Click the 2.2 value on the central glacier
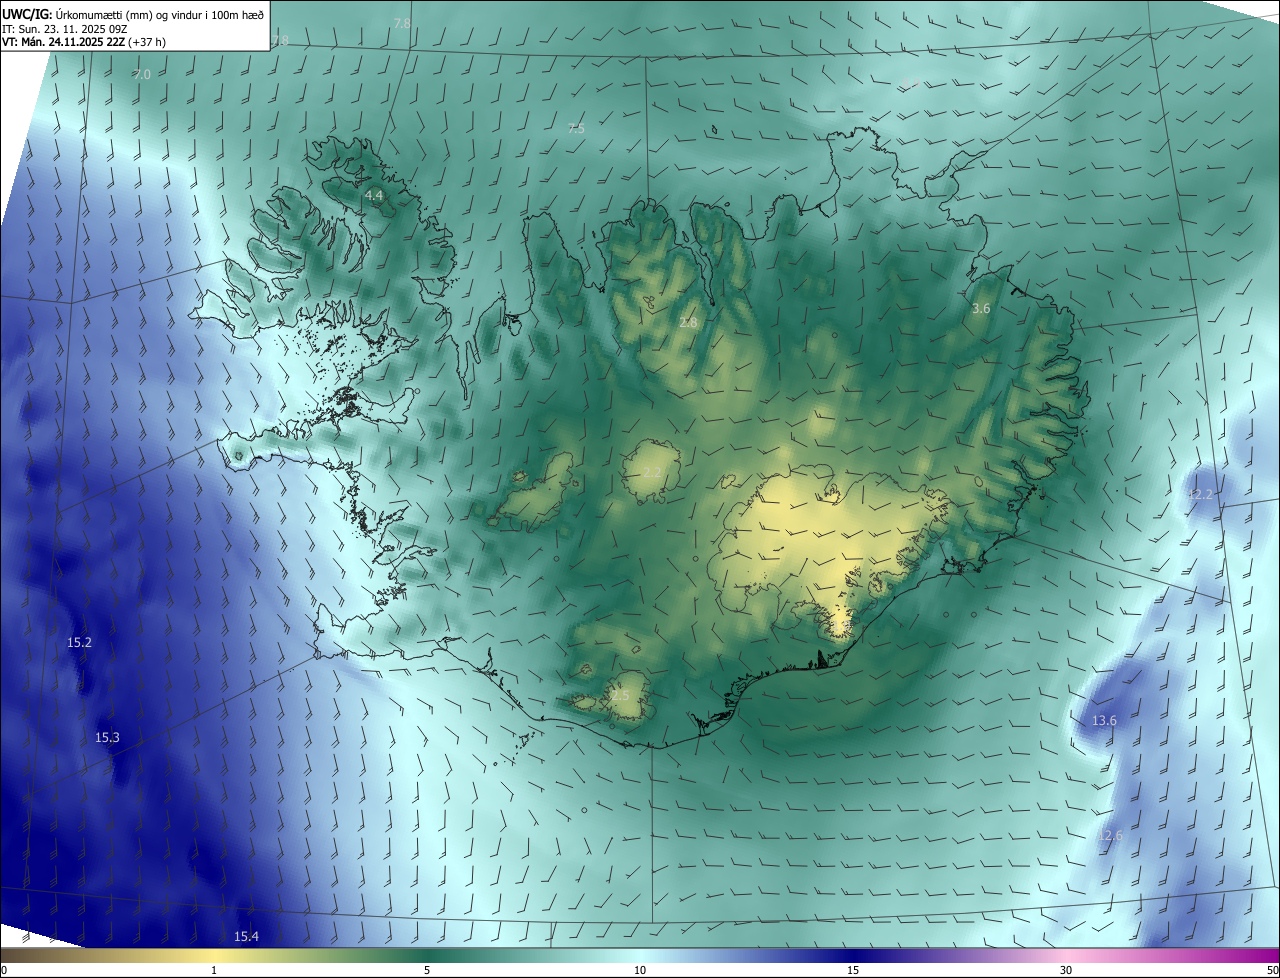Viewport: 1280px width, 978px height. point(652,472)
